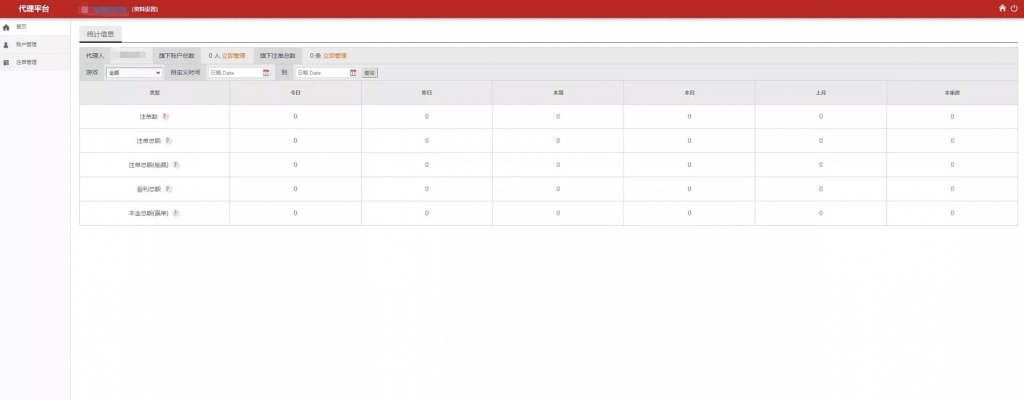Click the help icon next to 注单总额

pos(168,141)
